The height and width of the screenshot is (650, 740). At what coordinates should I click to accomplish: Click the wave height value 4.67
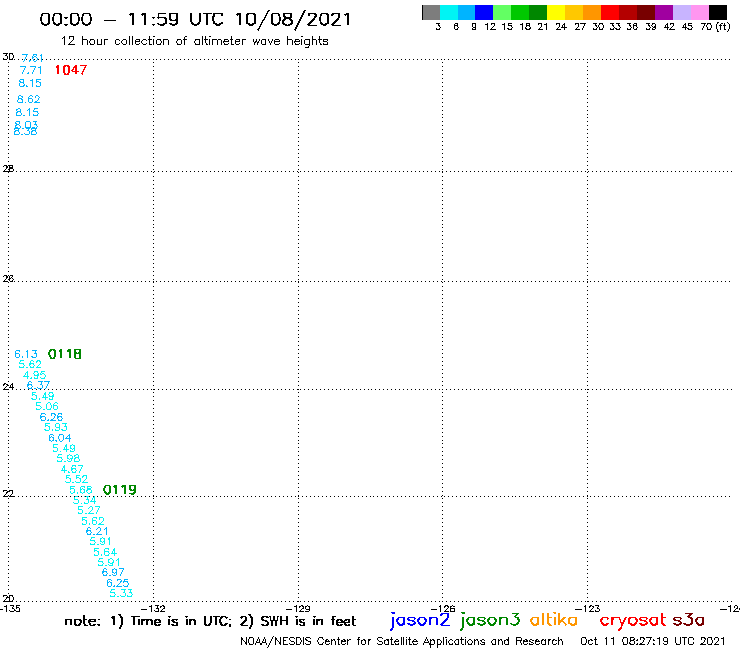(x=72, y=469)
